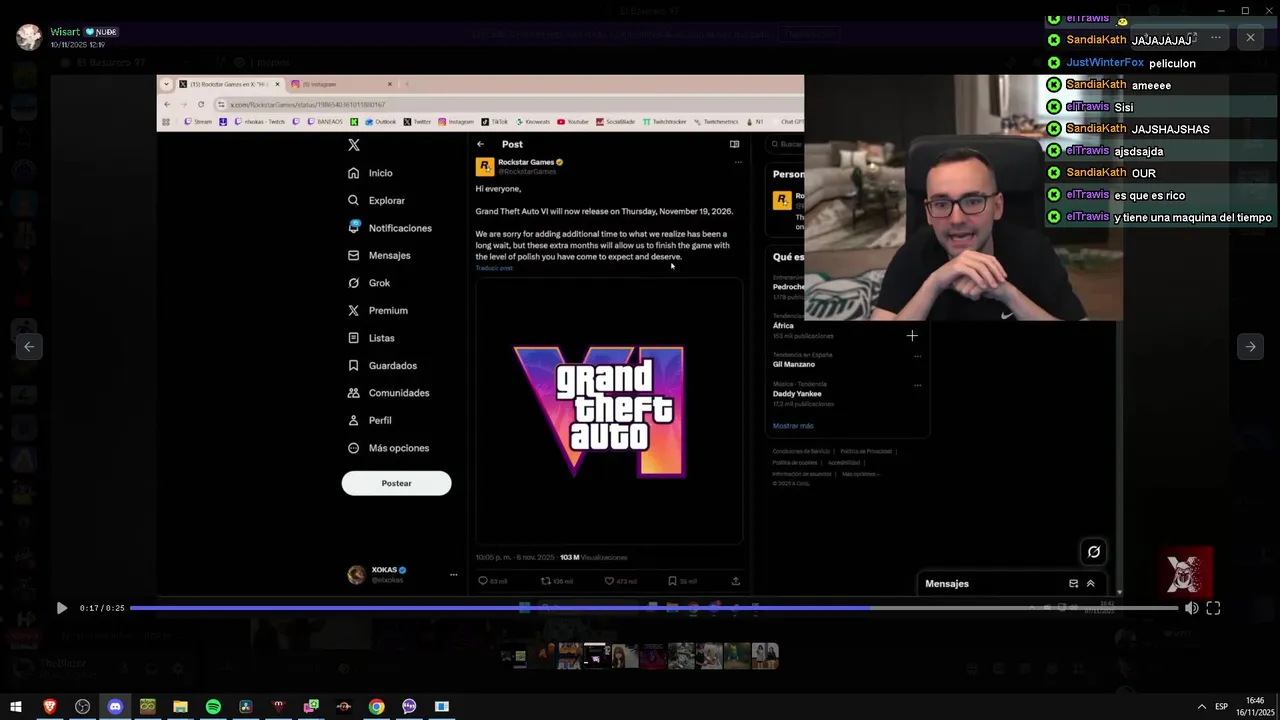Open Brave browser from the taskbar
This screenshot has width=1280, height=720.
pos(50,706)
